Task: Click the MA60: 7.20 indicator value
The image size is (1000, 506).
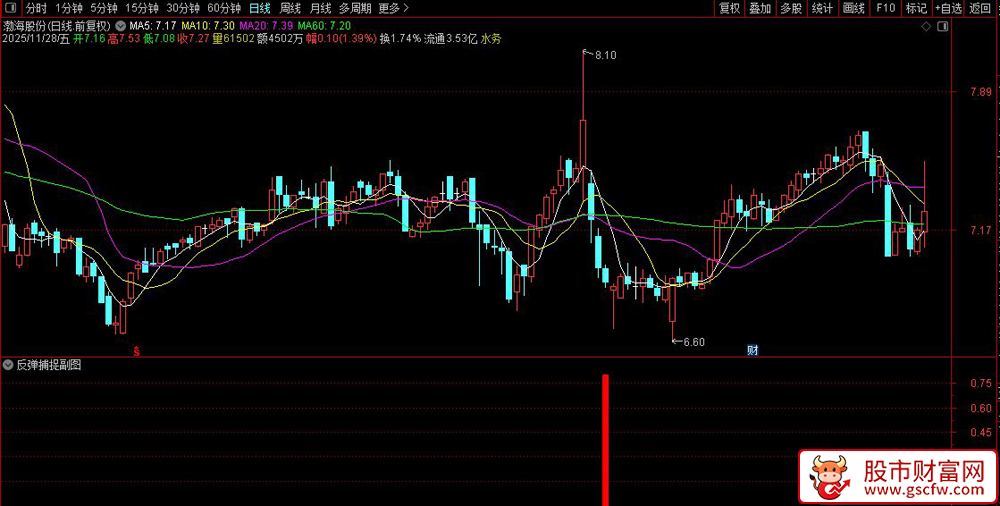Action: 324,26
